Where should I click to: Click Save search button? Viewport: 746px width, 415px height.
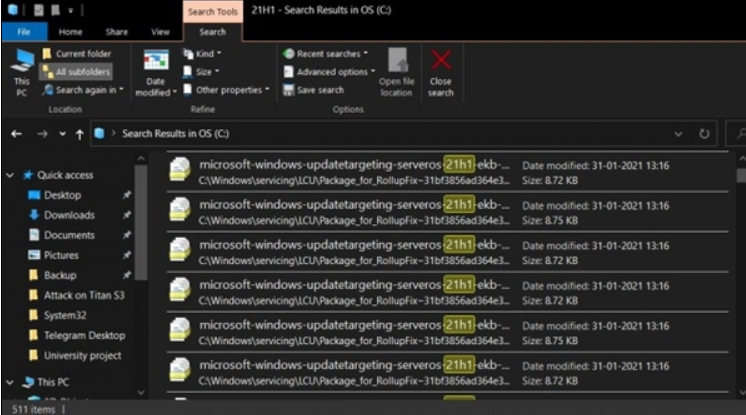(314, 90)
